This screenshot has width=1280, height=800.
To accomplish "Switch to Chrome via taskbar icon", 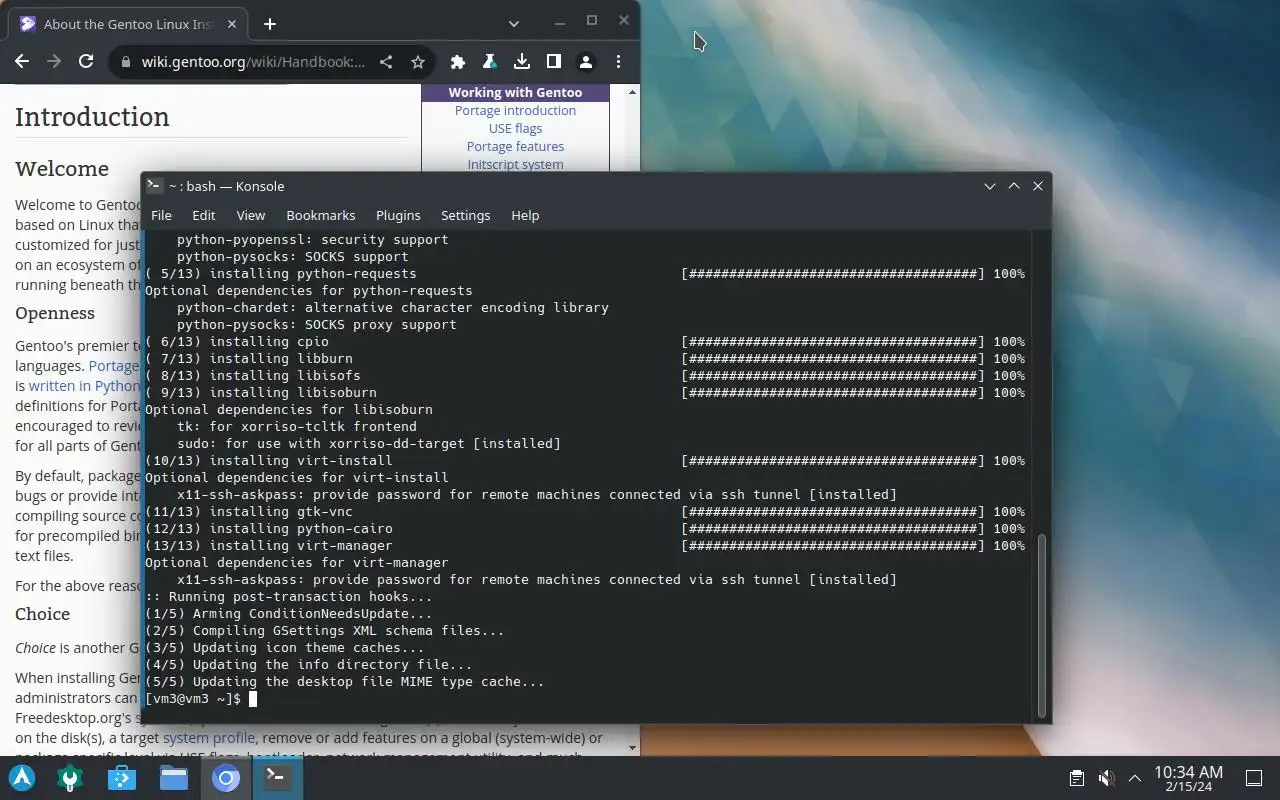I will [226, 778].
